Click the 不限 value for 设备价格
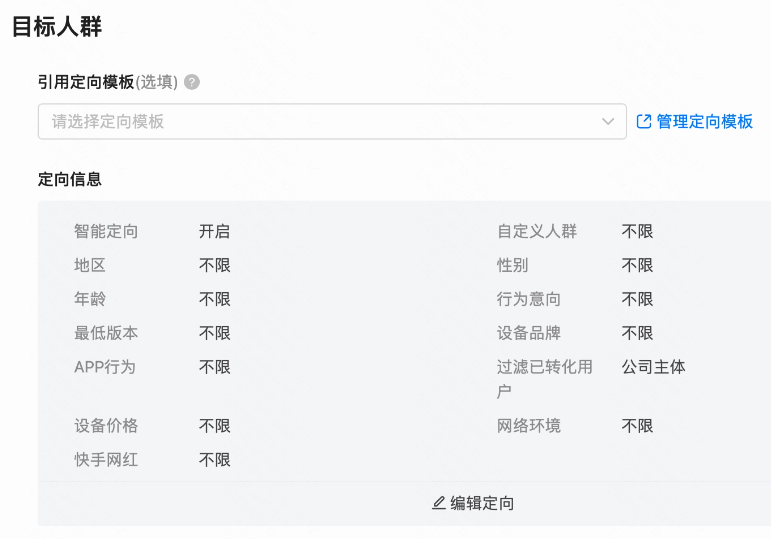This screenshot has width=771, height=539. [x=214, y=425]
